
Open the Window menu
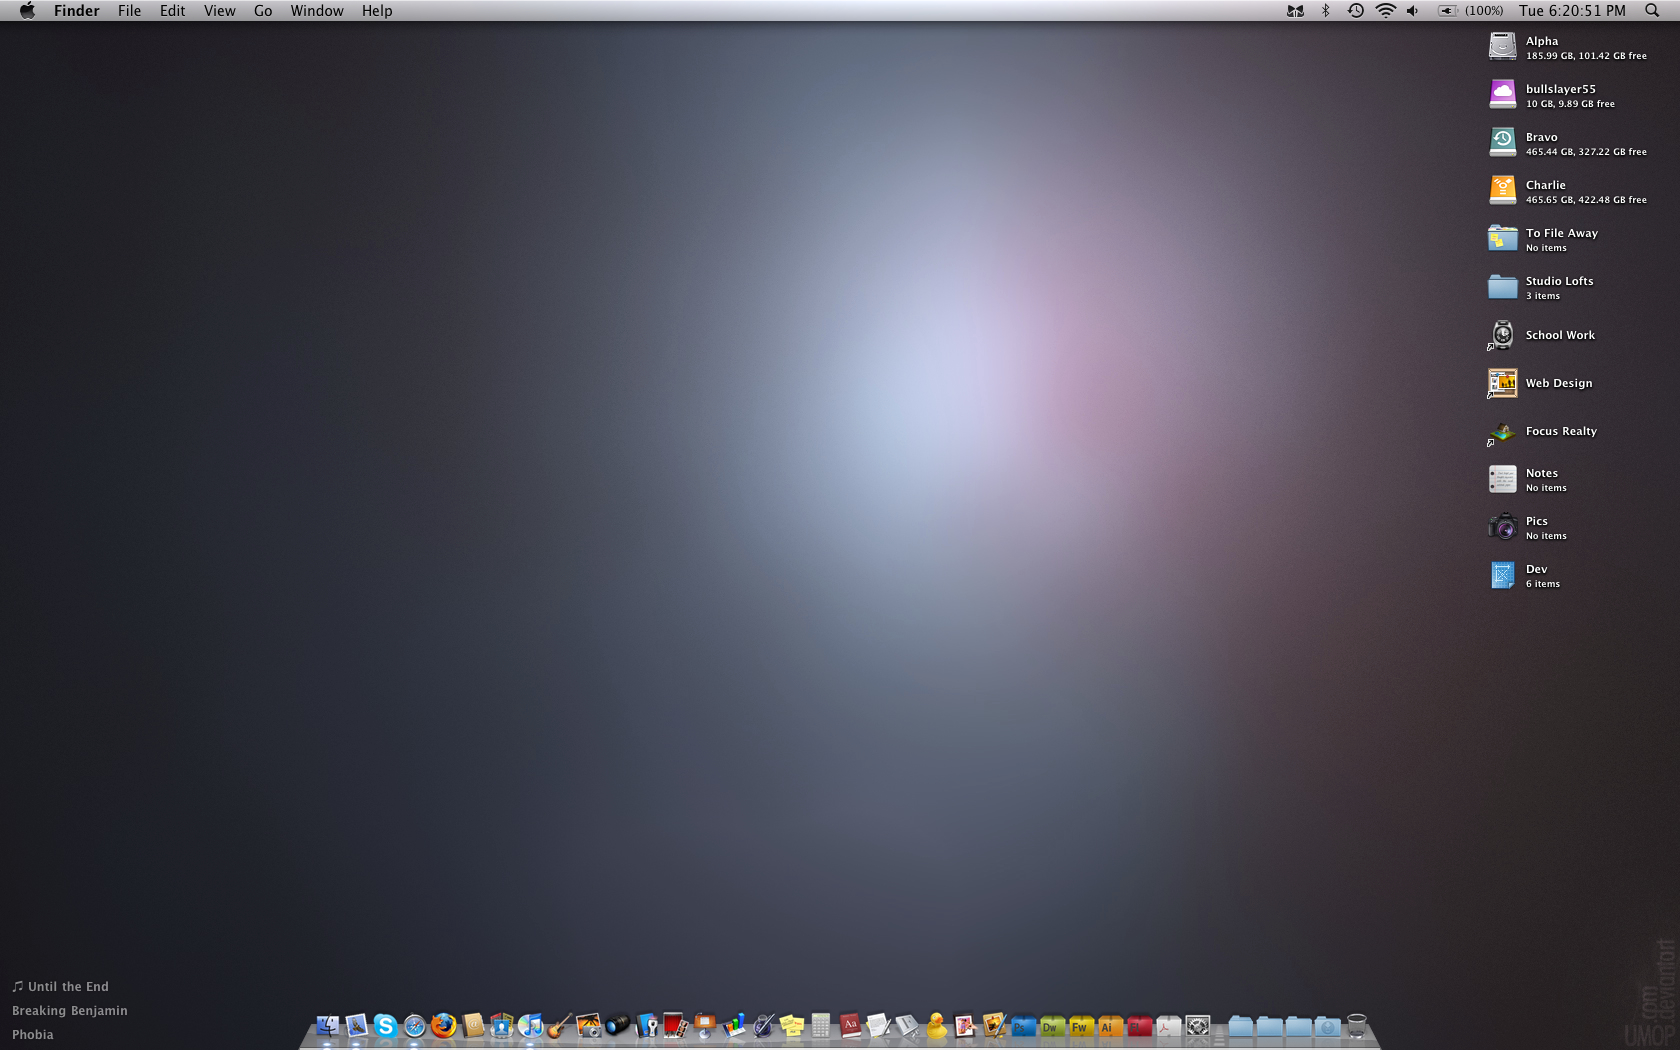[317, 11]
